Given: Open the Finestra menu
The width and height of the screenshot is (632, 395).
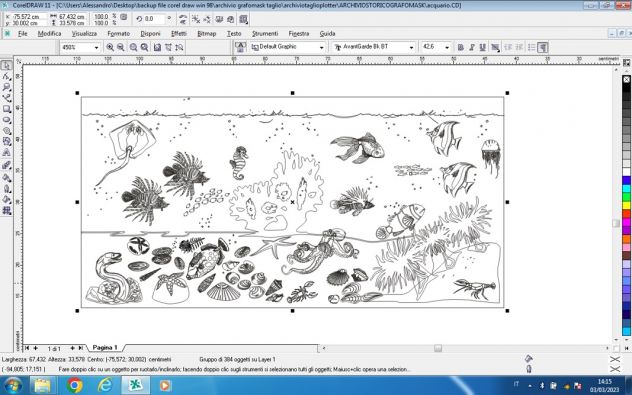Looking at the screenshot, I should [299, 33].
